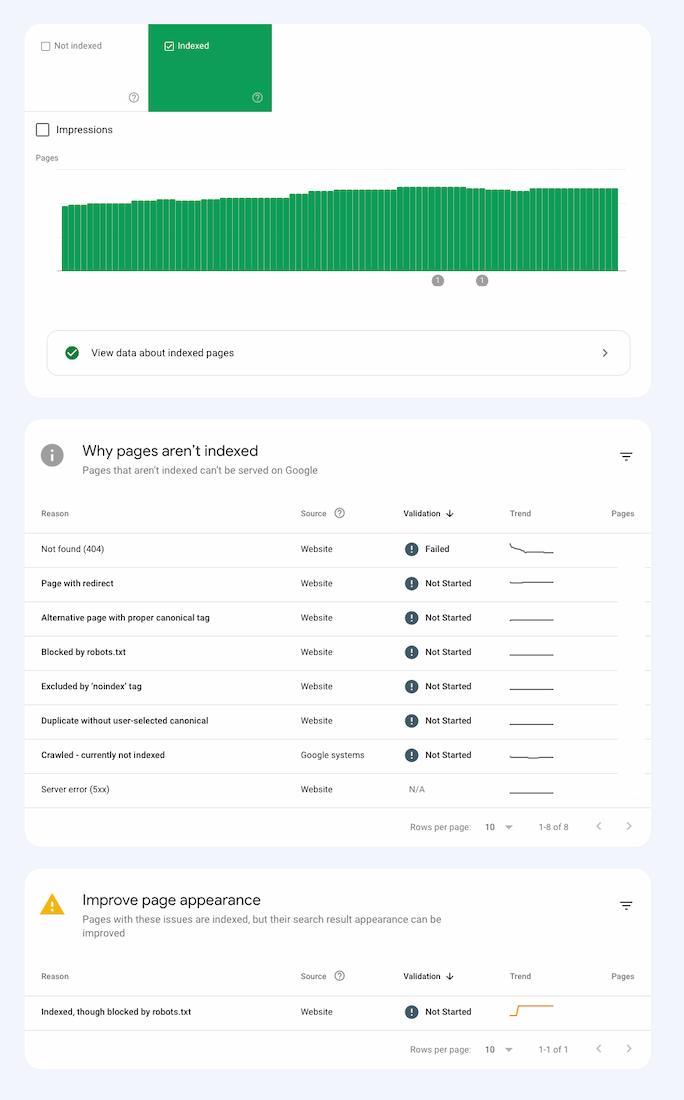
Task: Click Failed status icon for Not found (404)
Action: (412, 549)
